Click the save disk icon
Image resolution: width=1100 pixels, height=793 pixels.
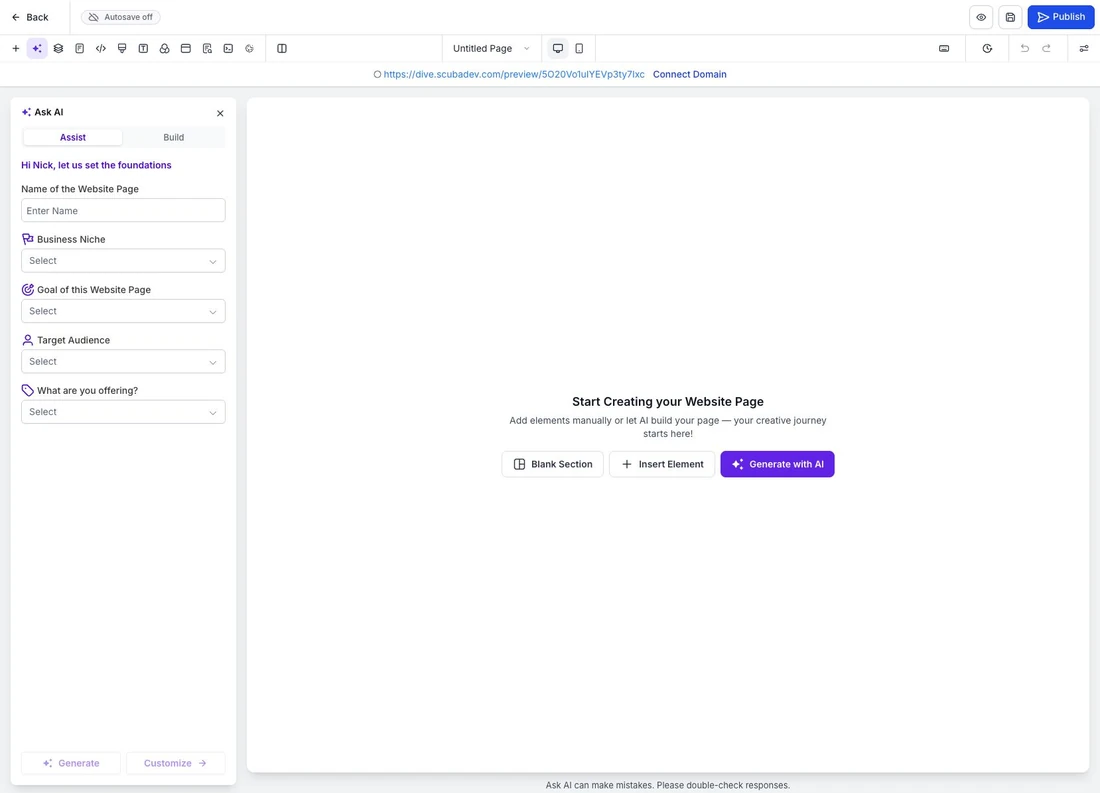click(x=1010, y=17)
